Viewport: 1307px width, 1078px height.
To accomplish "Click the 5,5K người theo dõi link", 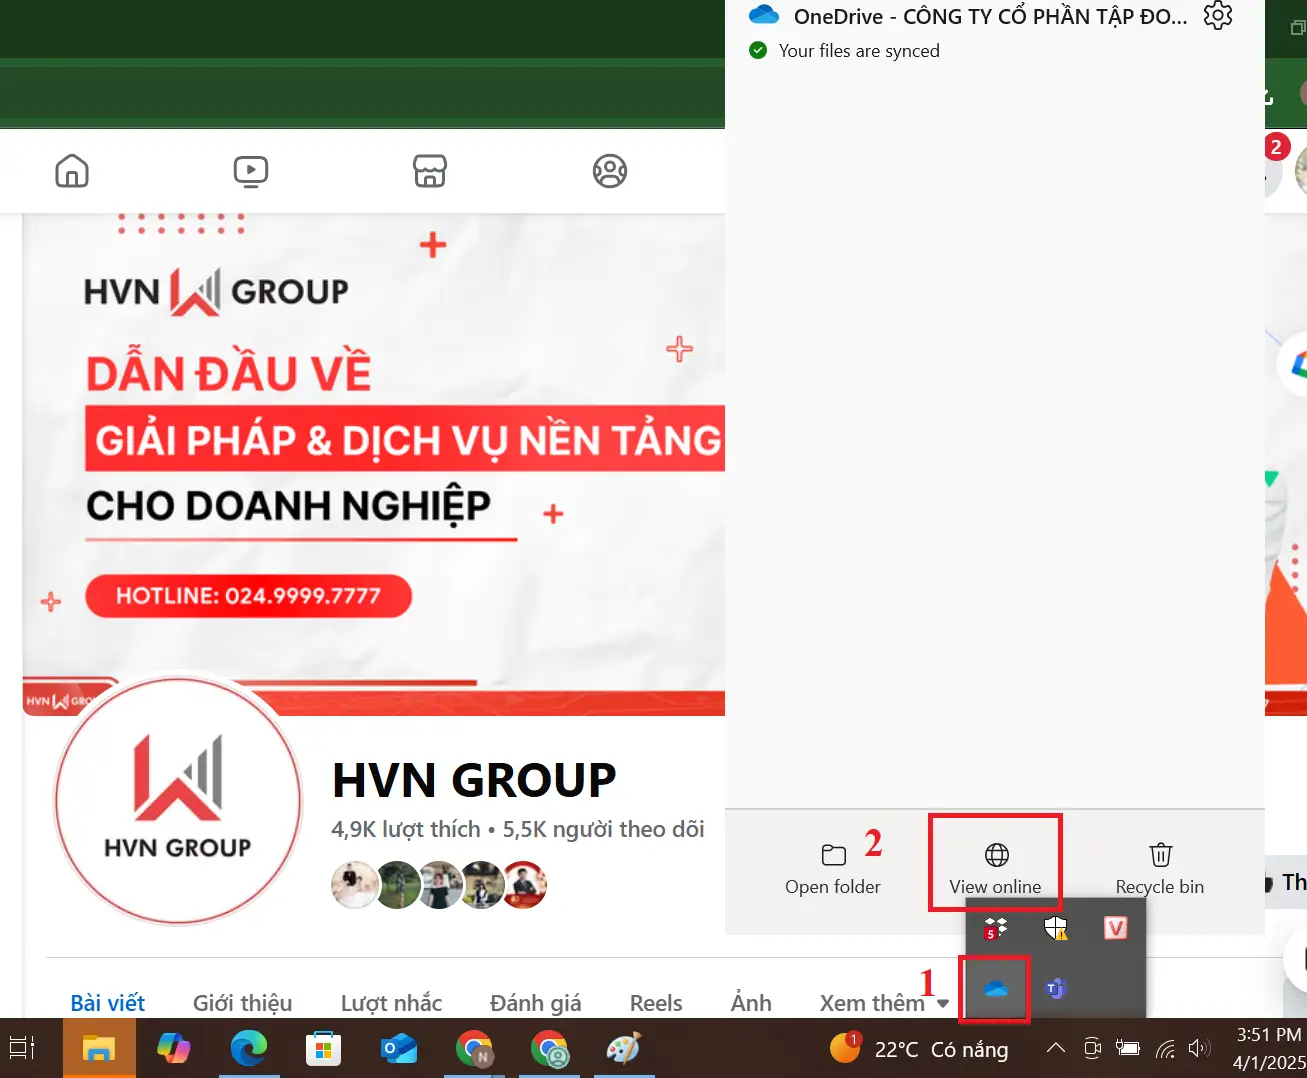I will point(603,829).
